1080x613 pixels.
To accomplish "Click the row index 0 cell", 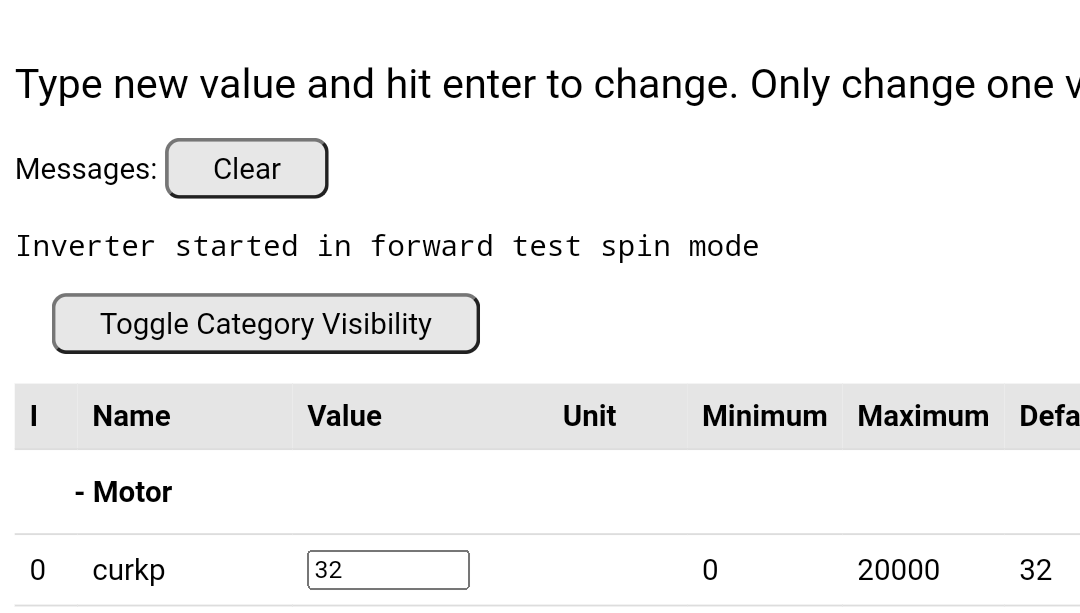I will click(38, 570).
